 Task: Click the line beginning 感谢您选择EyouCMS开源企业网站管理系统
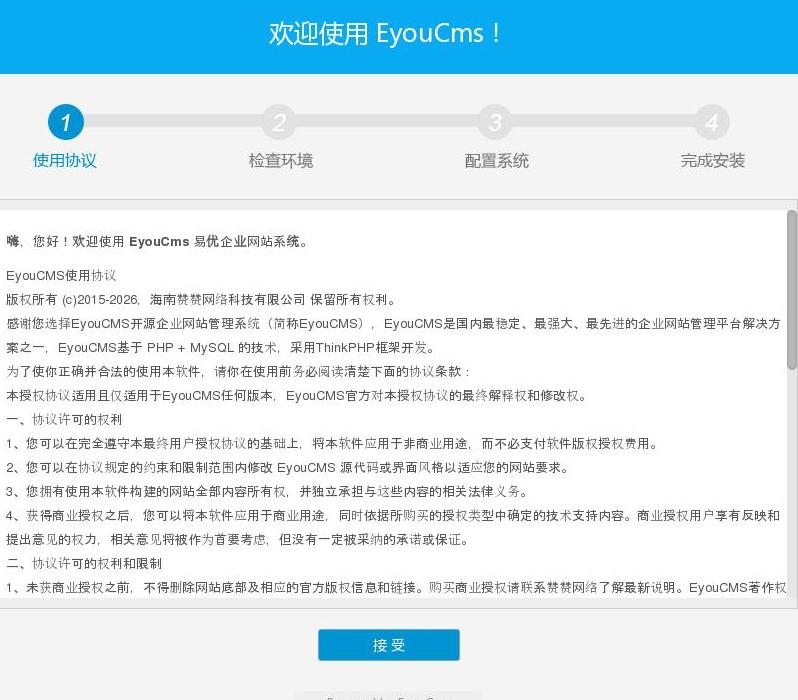(393, 323)
